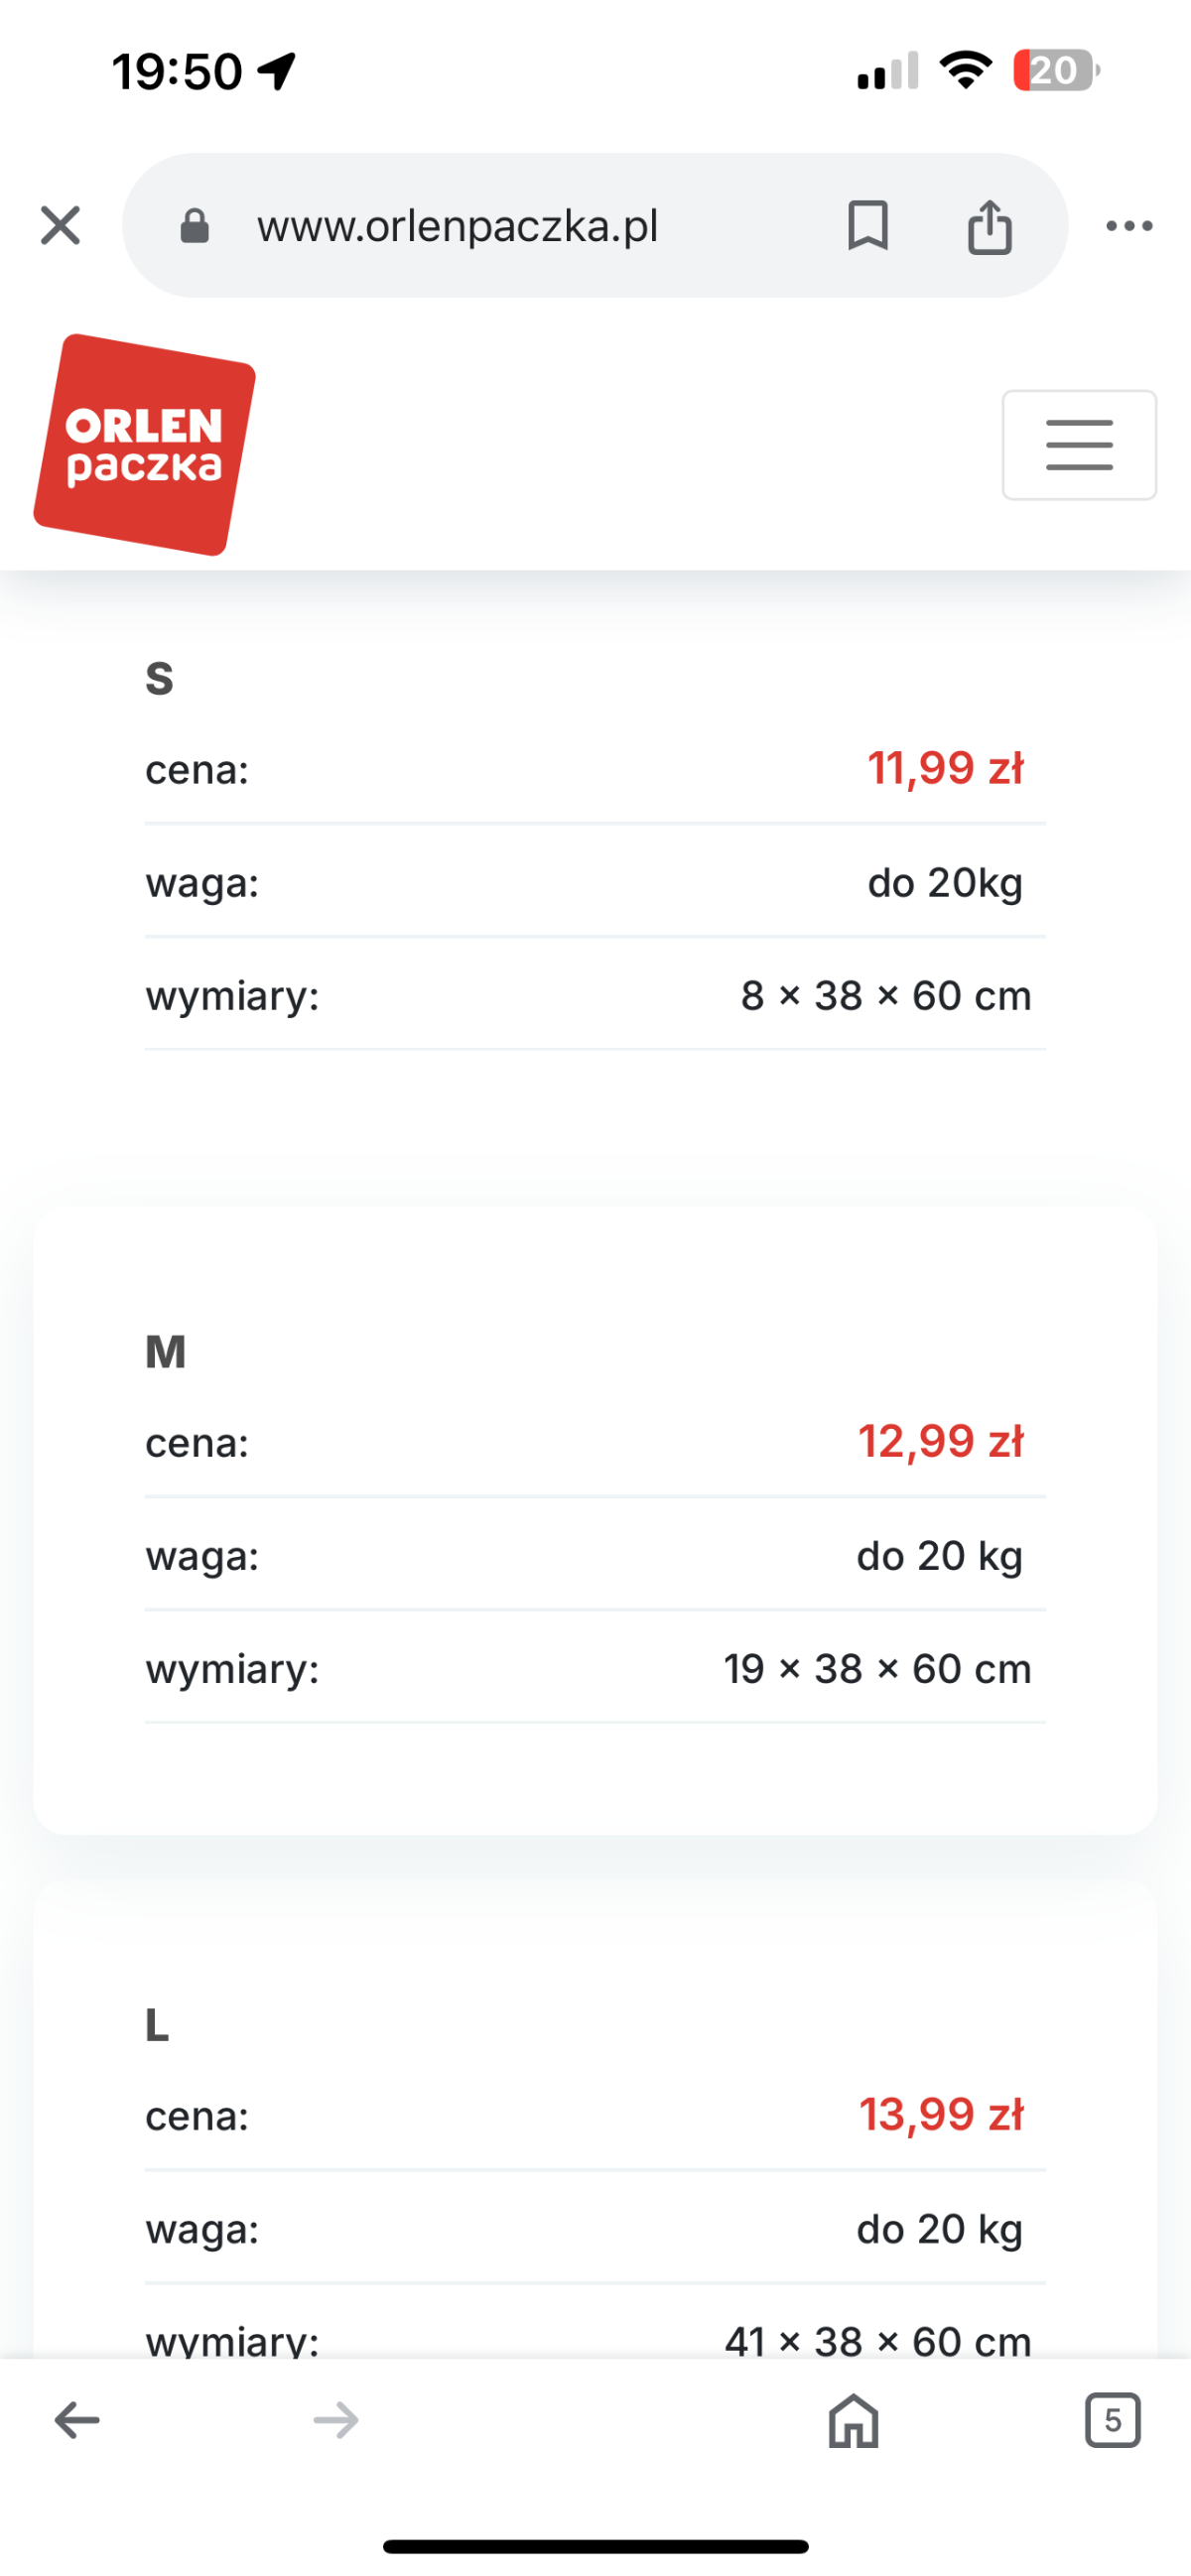This screenshot has height=2576, width=1191.
Task: Go forward with the right arrow
Action: 336,2420
